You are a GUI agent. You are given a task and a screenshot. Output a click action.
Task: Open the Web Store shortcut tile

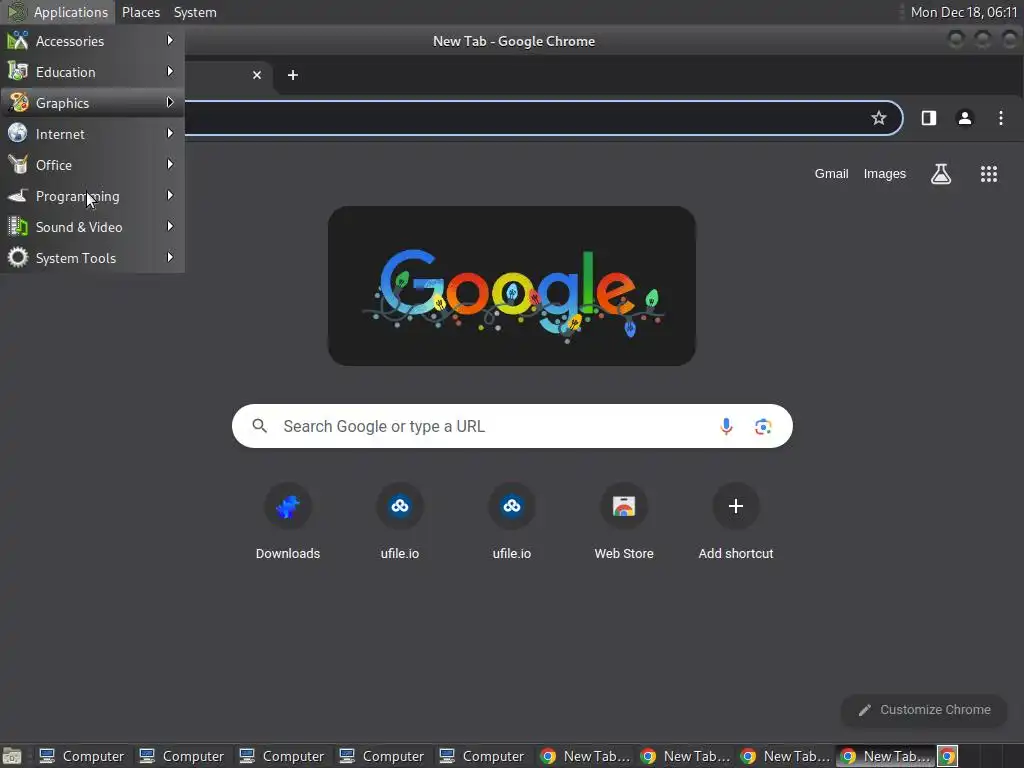click(624, 522)
